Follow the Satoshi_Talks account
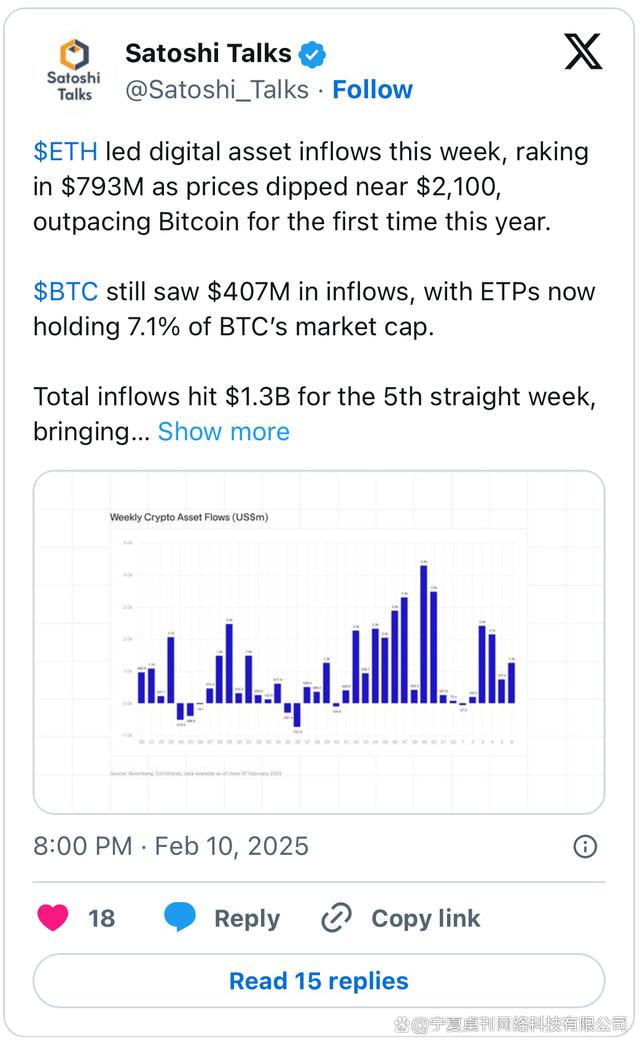Viewport: 640px width, 1047px height. [x=372, y=90]
